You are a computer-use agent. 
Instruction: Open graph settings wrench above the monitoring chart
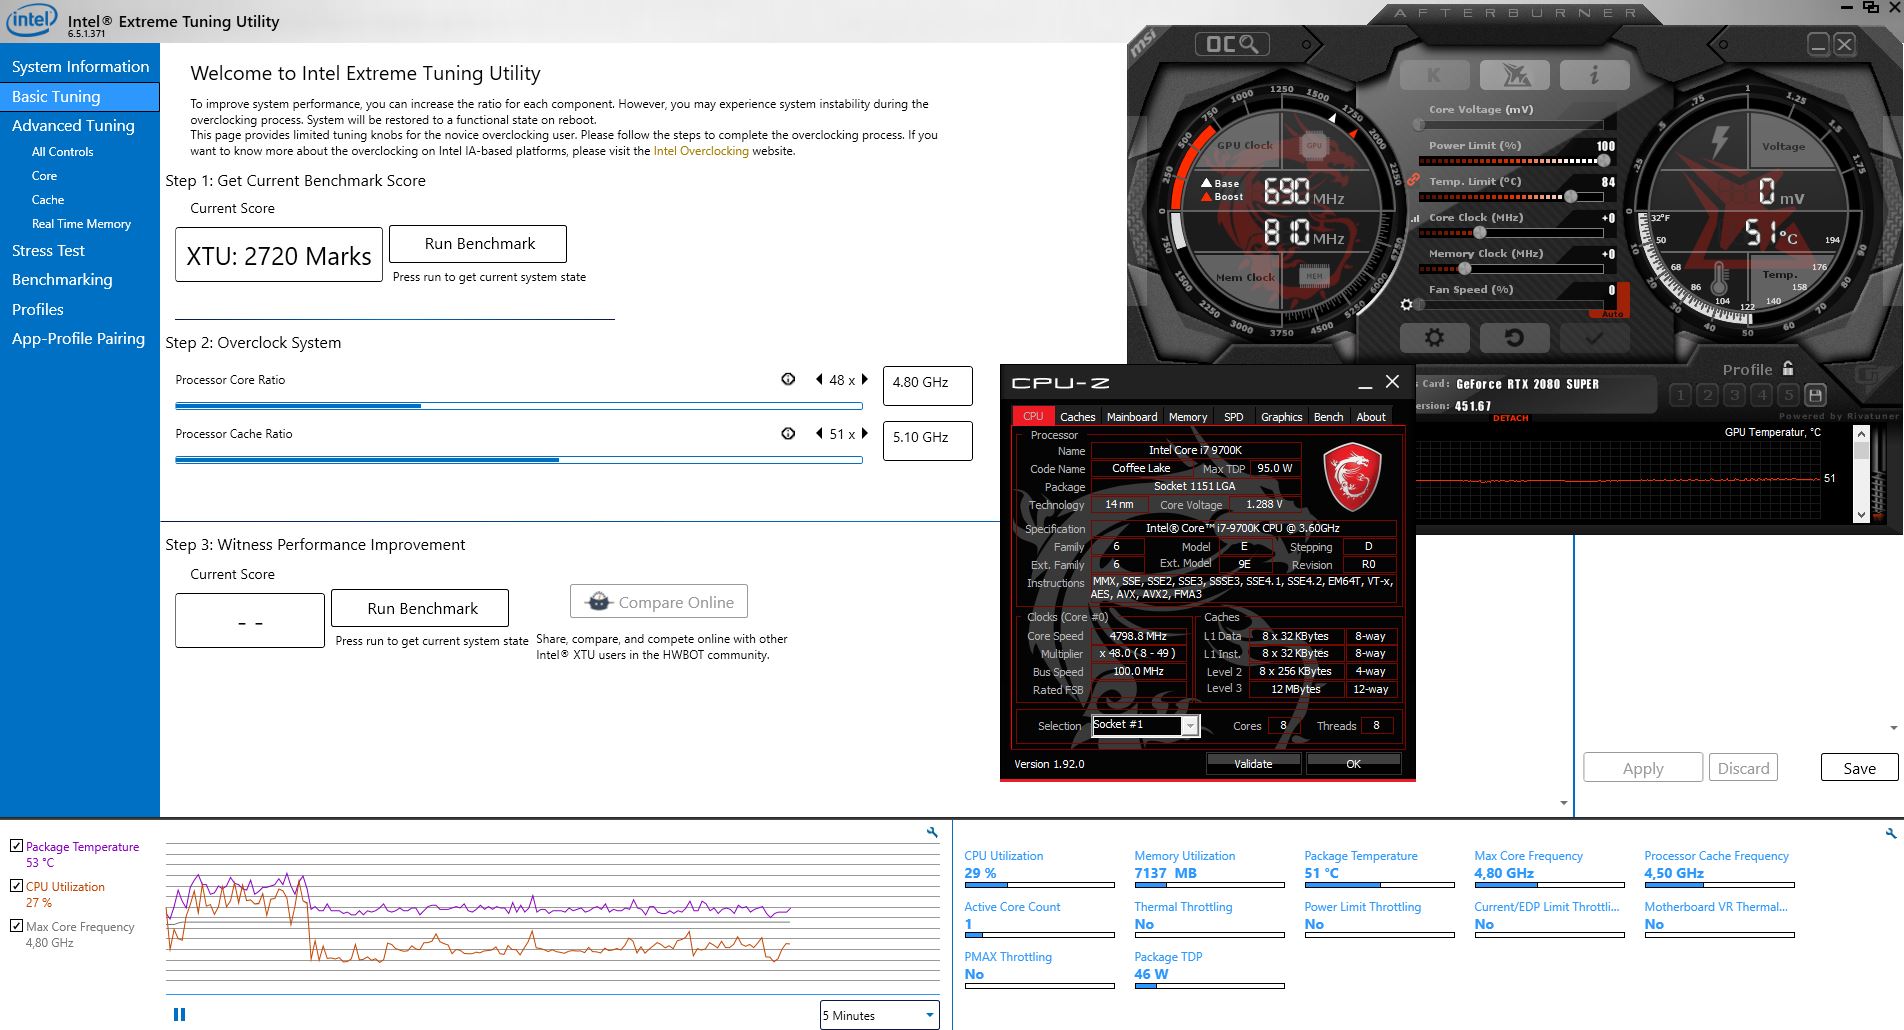pyautogui.click(x=932, y=832)
